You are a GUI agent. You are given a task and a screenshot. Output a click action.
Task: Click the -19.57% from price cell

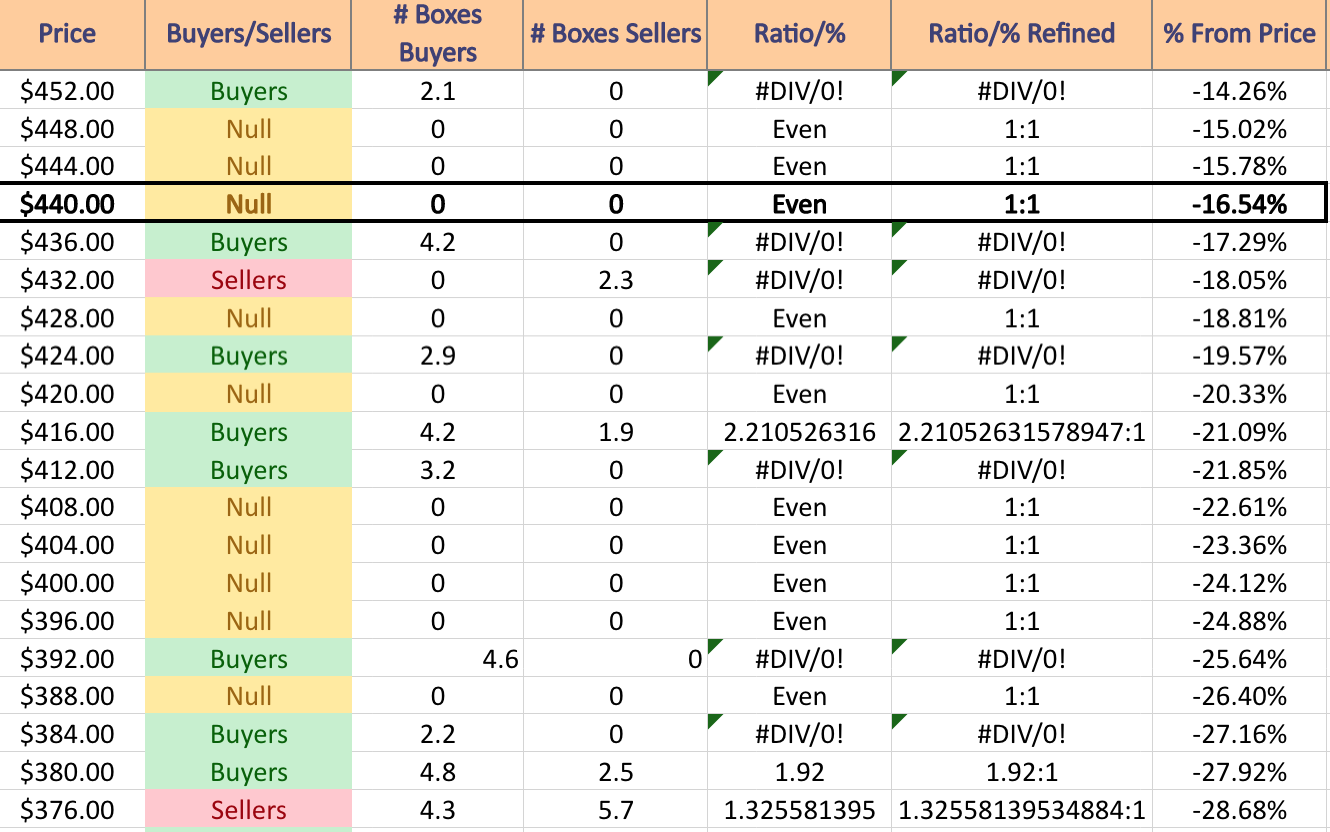click(x=1240, y=356)
